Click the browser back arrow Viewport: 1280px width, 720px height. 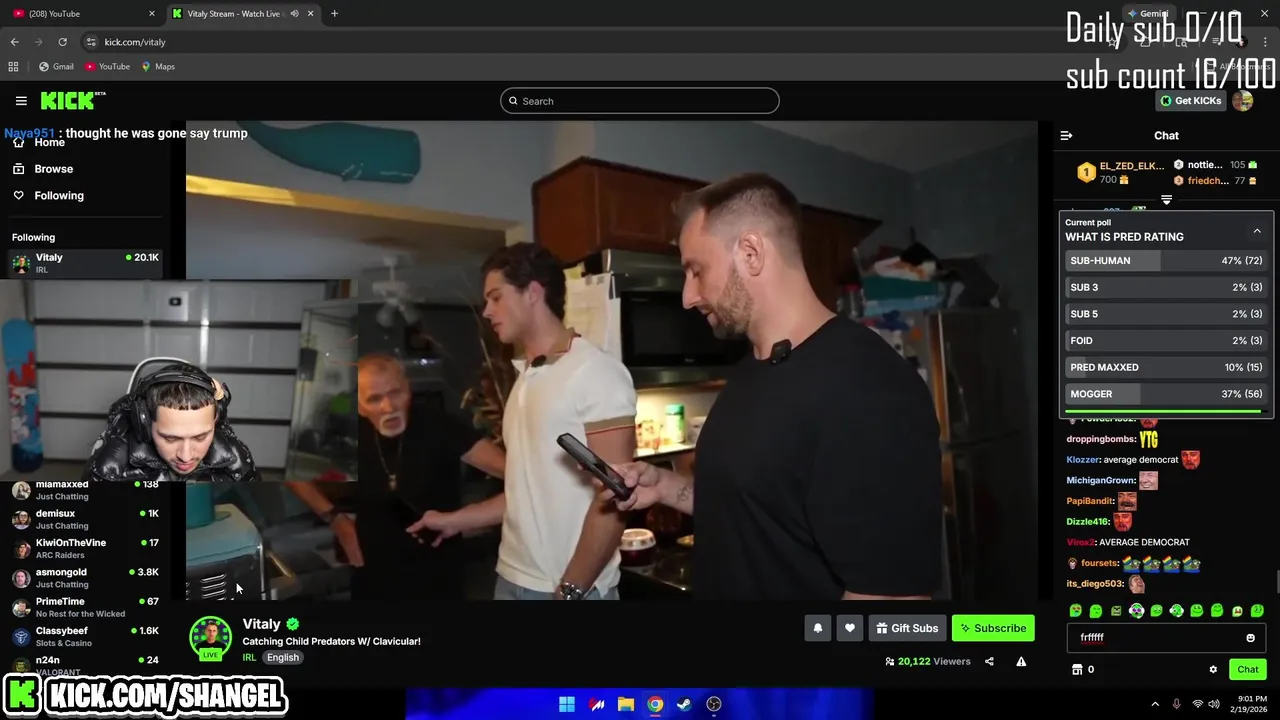[x=14, y=42]
